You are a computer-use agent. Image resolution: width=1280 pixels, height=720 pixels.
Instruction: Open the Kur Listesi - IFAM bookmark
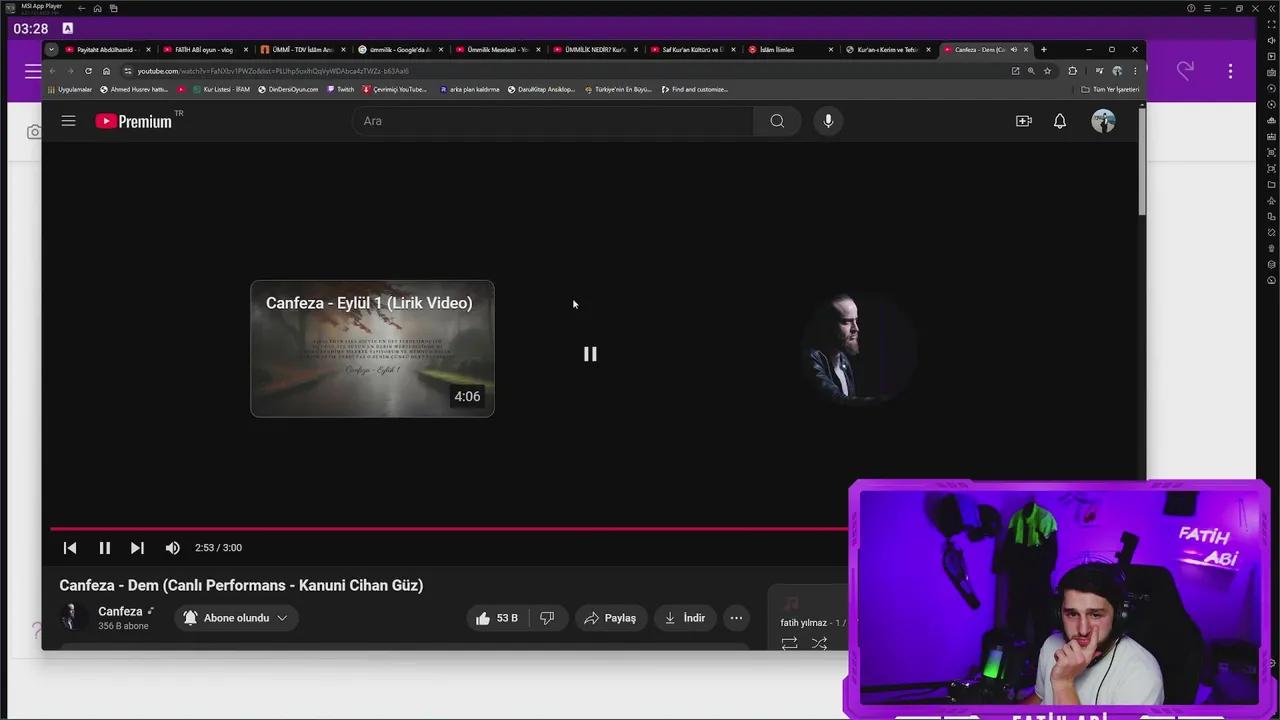[x=220, y=89]
